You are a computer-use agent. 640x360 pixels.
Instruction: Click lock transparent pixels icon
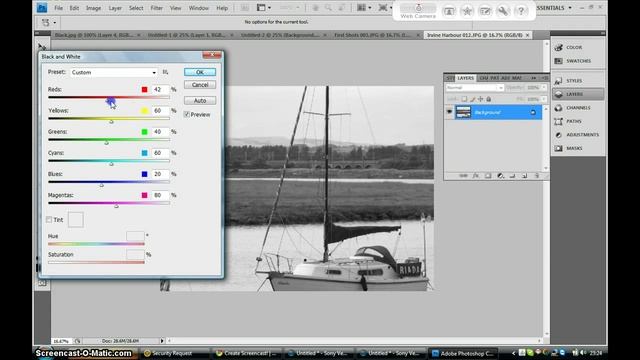464,99
